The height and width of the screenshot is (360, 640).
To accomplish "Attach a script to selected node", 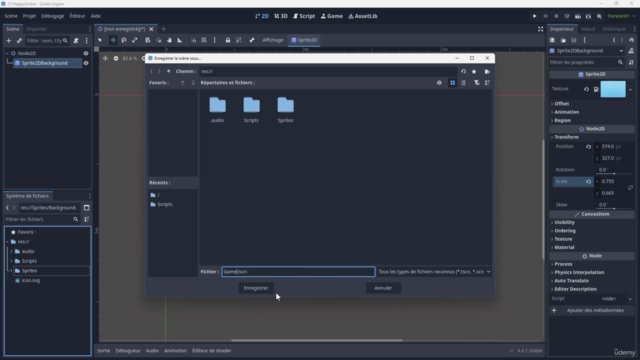I will tap(76, 41).
